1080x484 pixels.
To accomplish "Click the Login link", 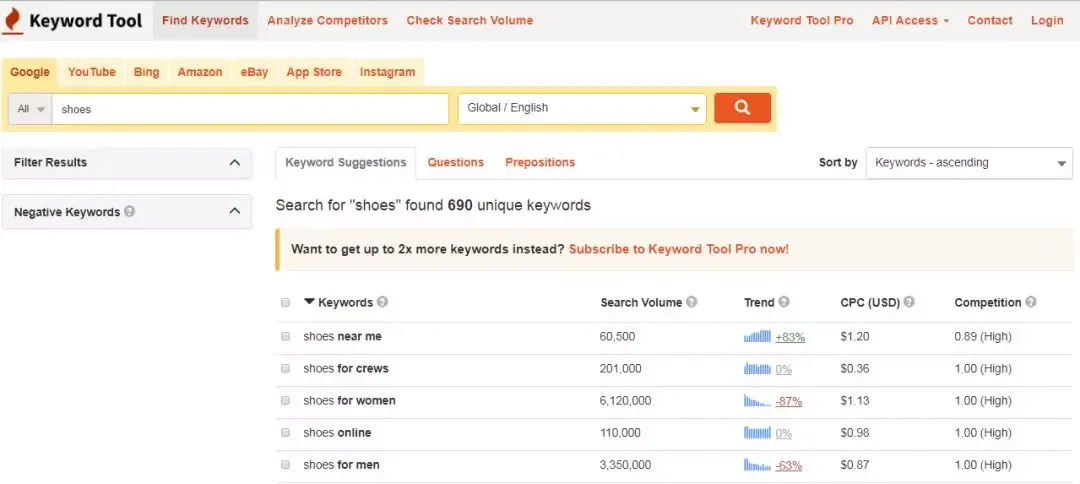I will (x=1047, y=21).
